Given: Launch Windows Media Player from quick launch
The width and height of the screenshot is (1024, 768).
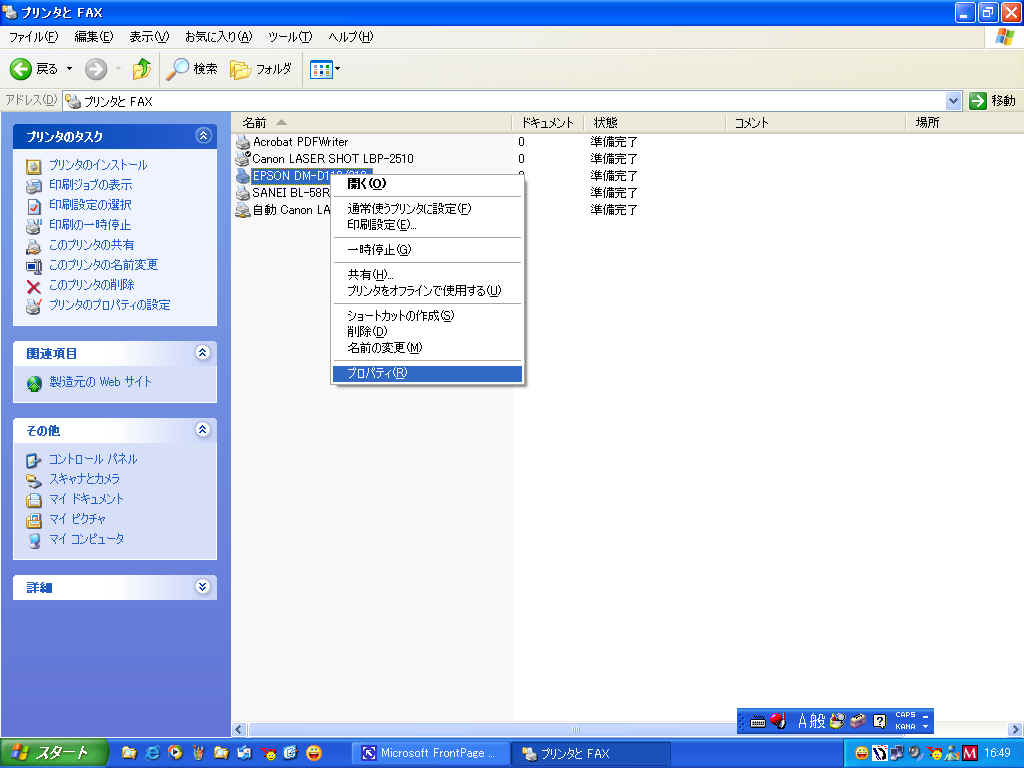Looking at the screenshot, I should tap(175, 753).
